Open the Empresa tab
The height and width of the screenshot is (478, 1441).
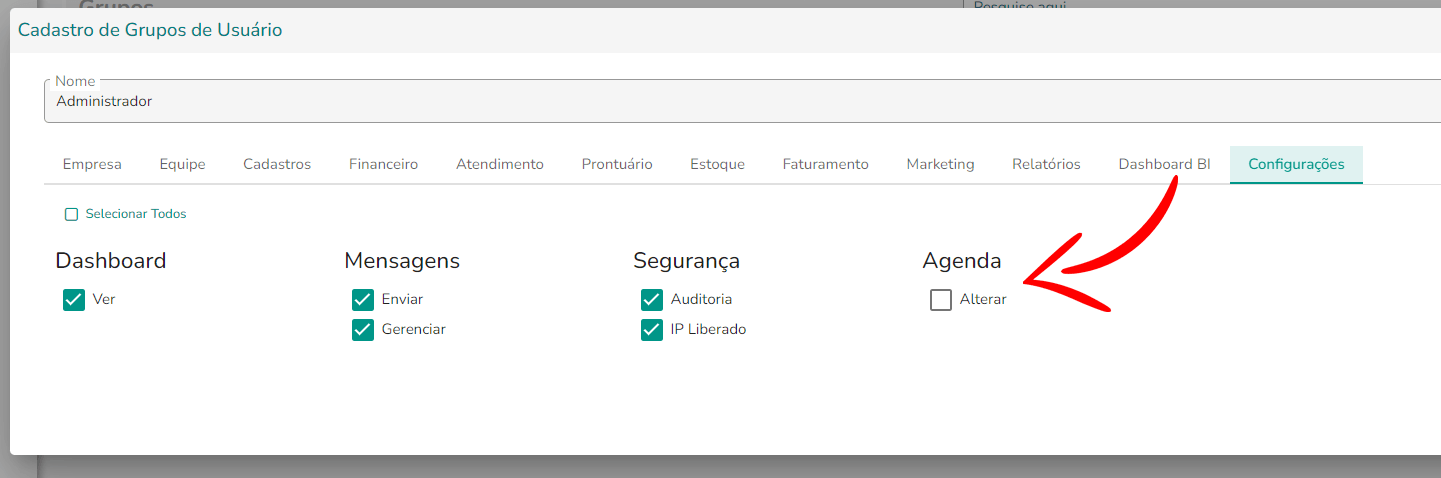point(92,164)
